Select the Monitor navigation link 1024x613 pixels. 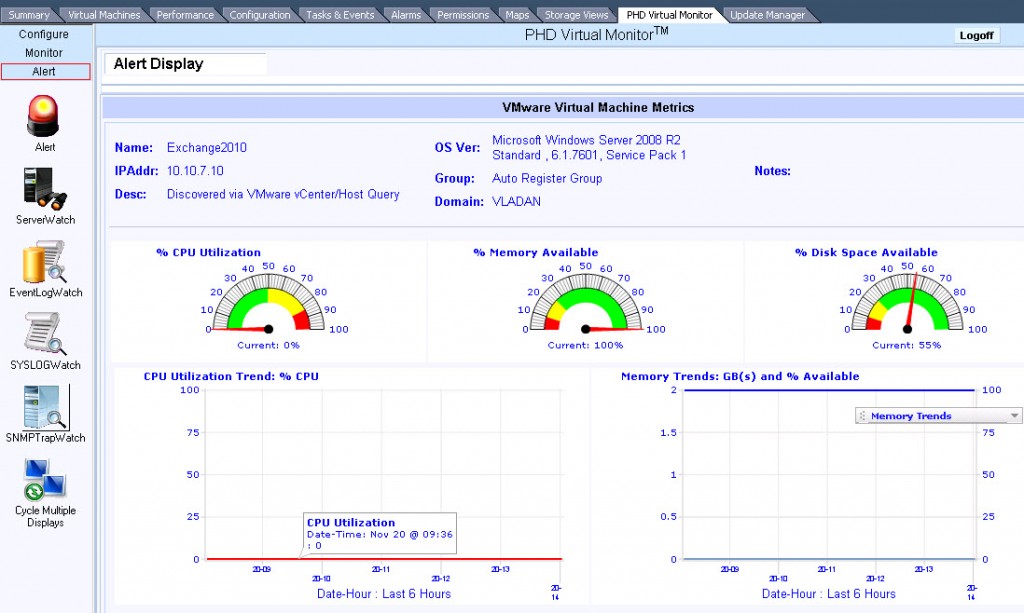pyautogui.click(x=44, y=50)
